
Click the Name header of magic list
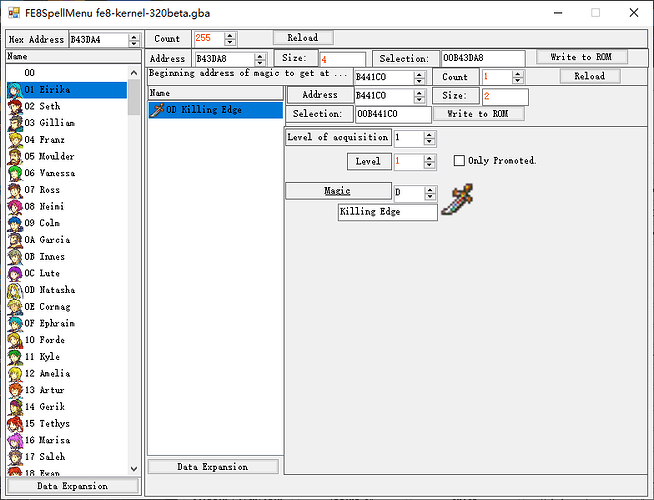click(x=215, y=93)
